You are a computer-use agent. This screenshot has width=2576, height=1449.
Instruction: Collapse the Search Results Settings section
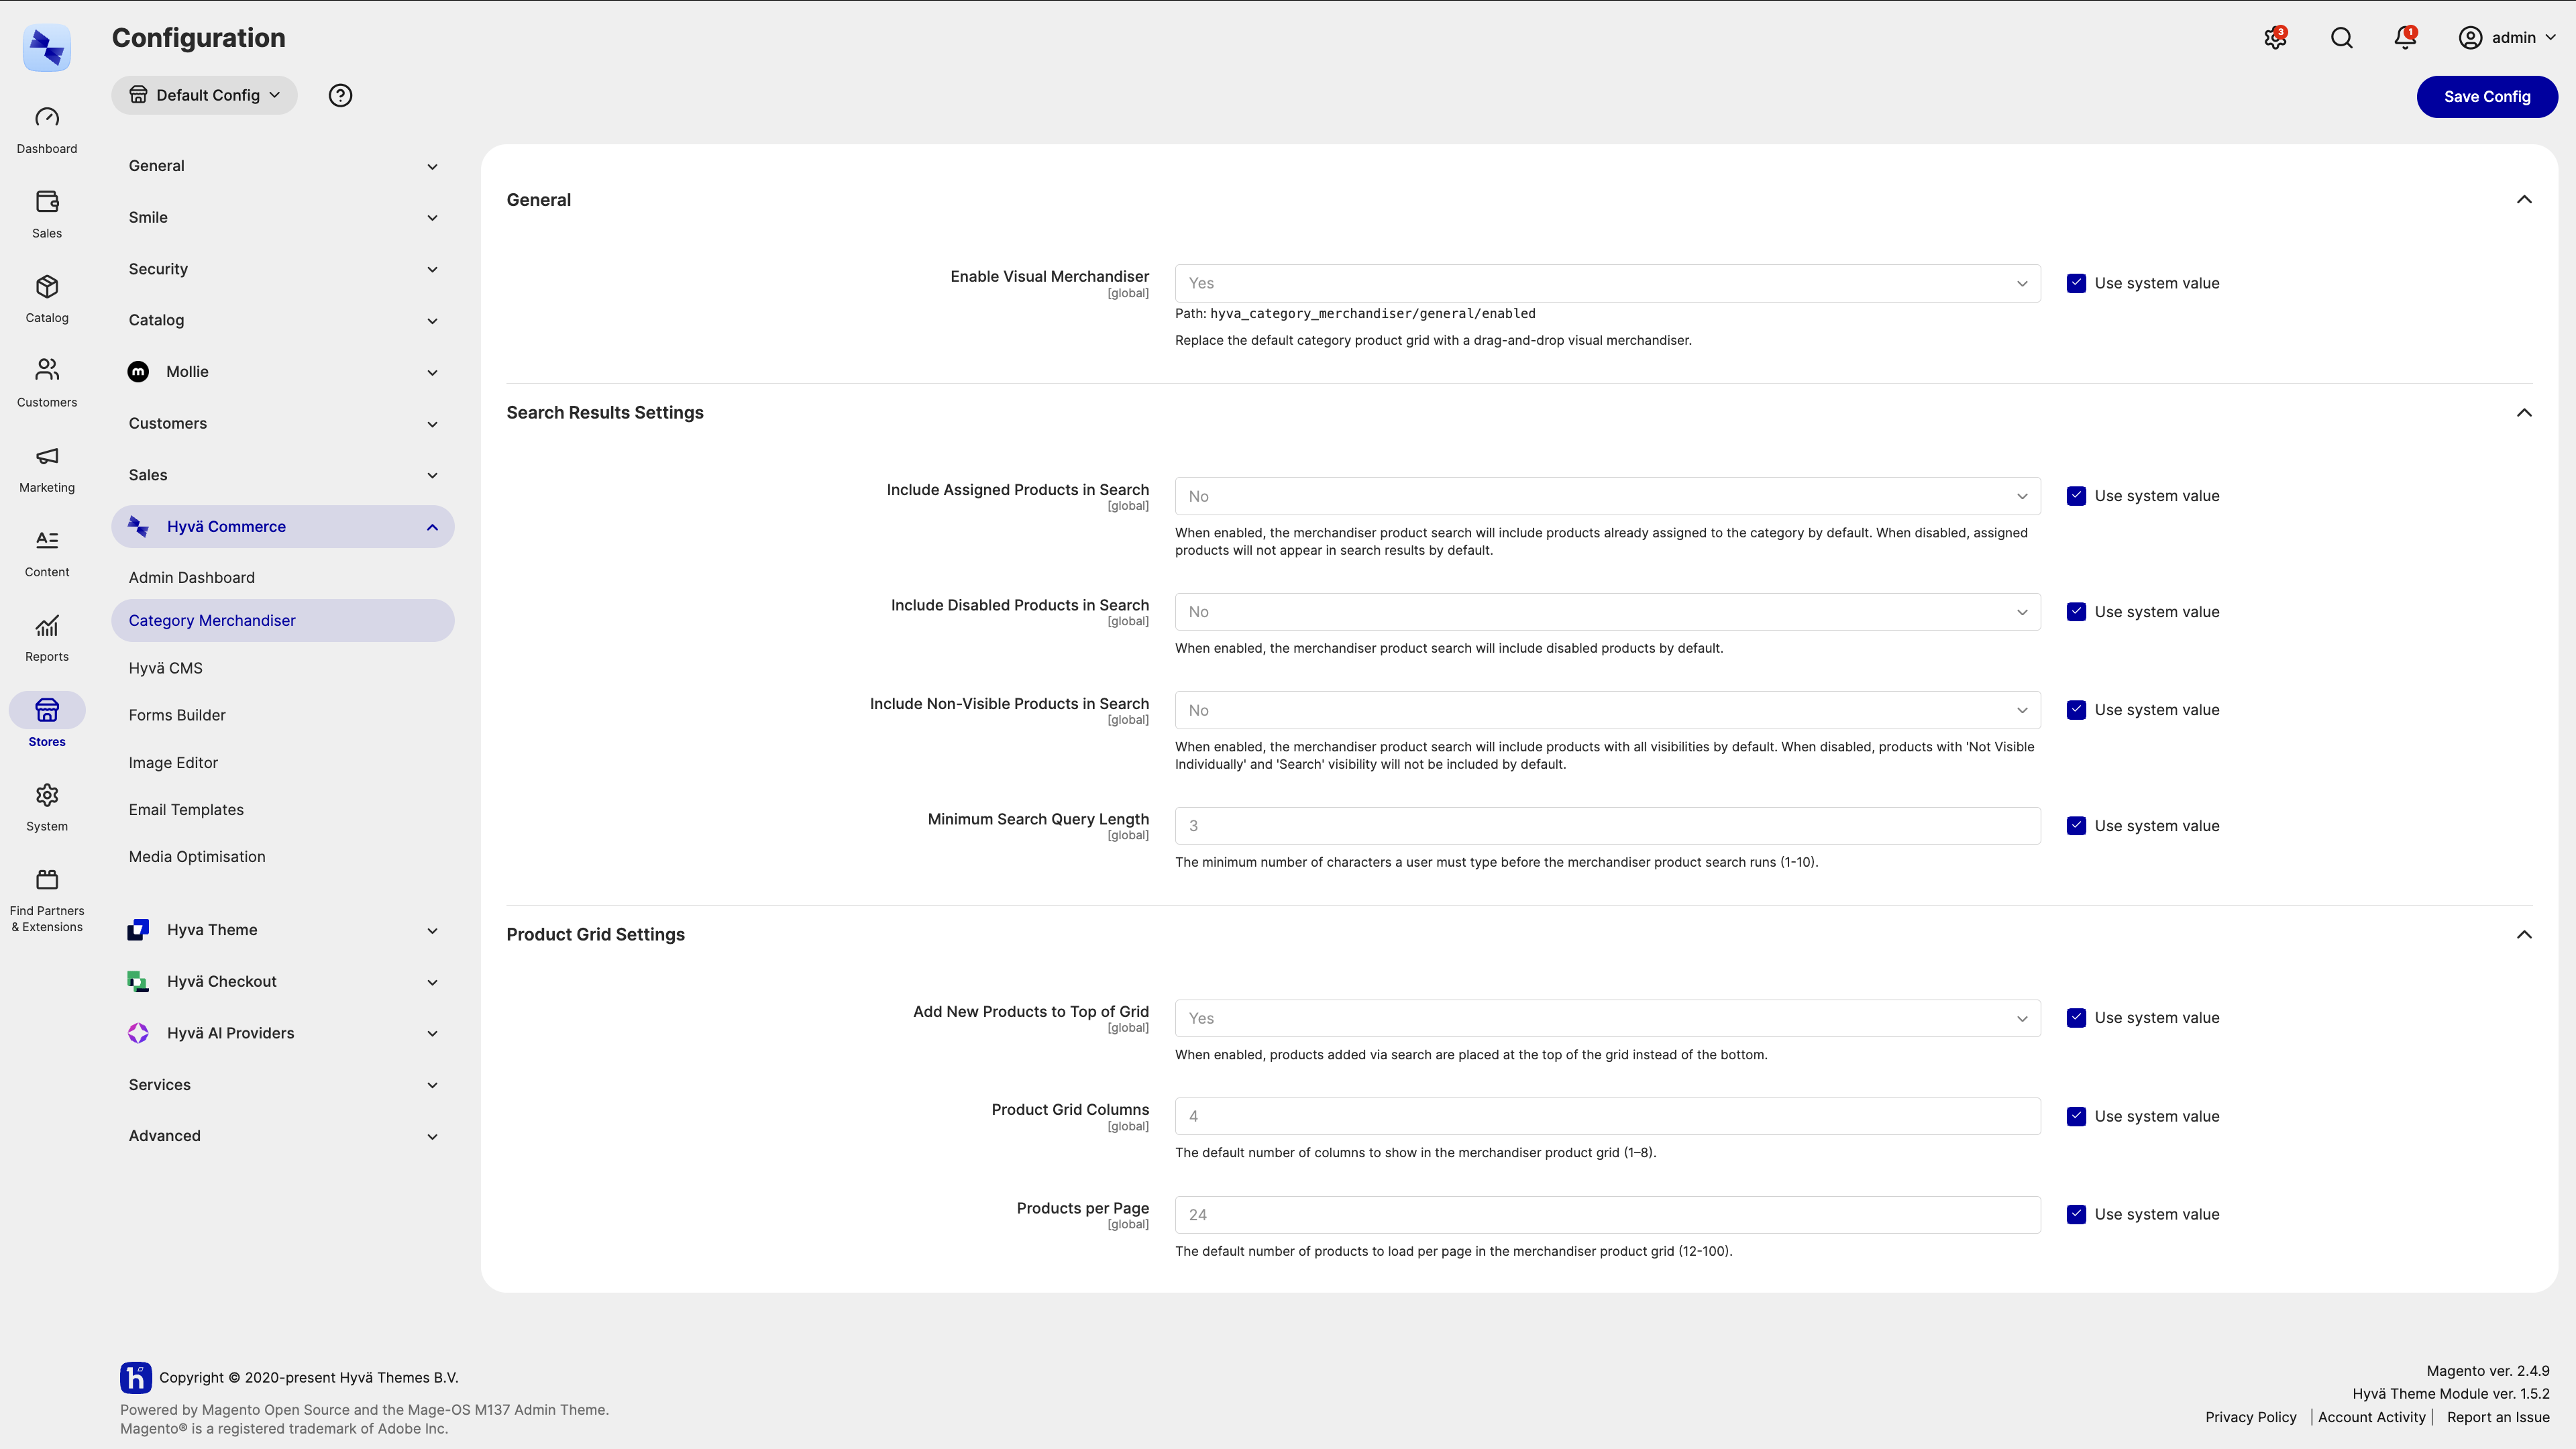pos(2524,413)
